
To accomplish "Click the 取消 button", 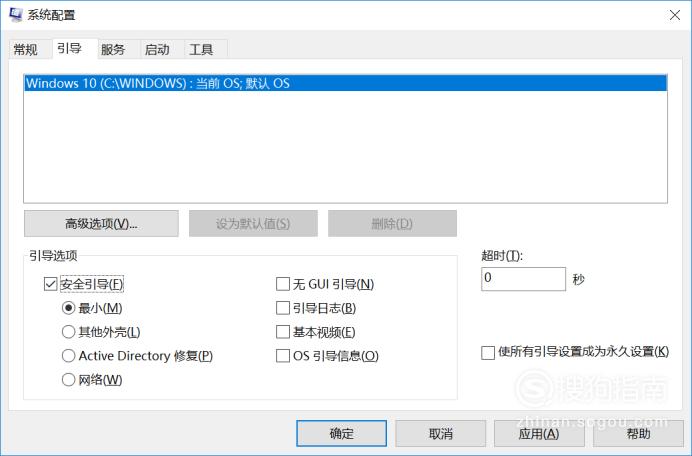I will pos(440,433).
